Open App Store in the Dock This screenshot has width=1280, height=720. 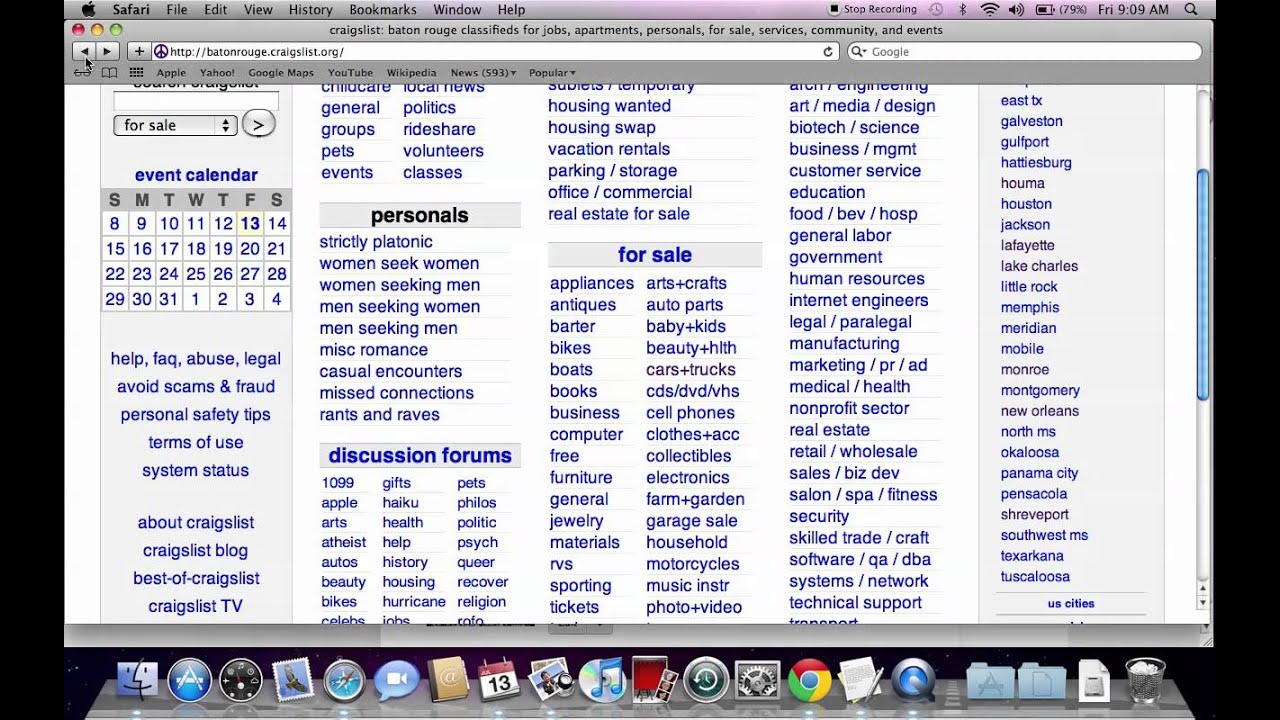tap(189, 681)
